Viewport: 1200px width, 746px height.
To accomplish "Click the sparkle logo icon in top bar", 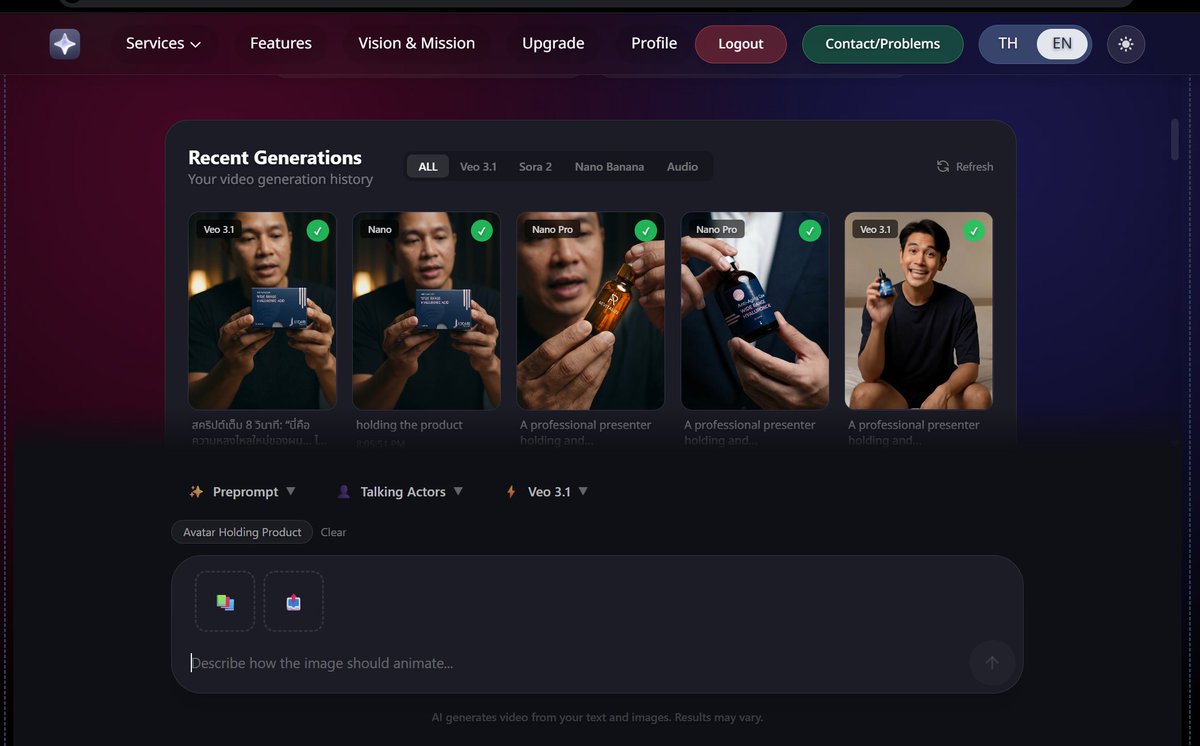I will (64, 43).
